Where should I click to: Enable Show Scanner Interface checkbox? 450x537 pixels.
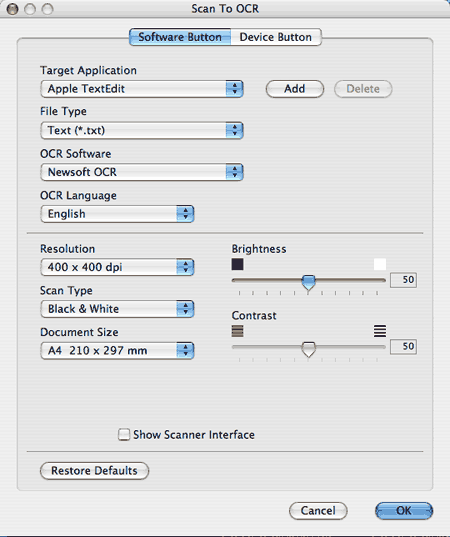(124, 434)
